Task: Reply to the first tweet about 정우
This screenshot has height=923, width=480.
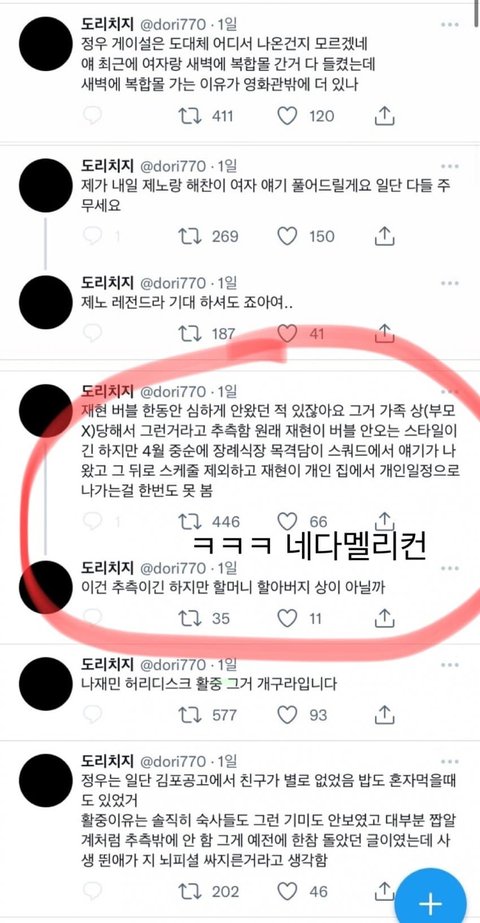Action: tap(92, 116)
